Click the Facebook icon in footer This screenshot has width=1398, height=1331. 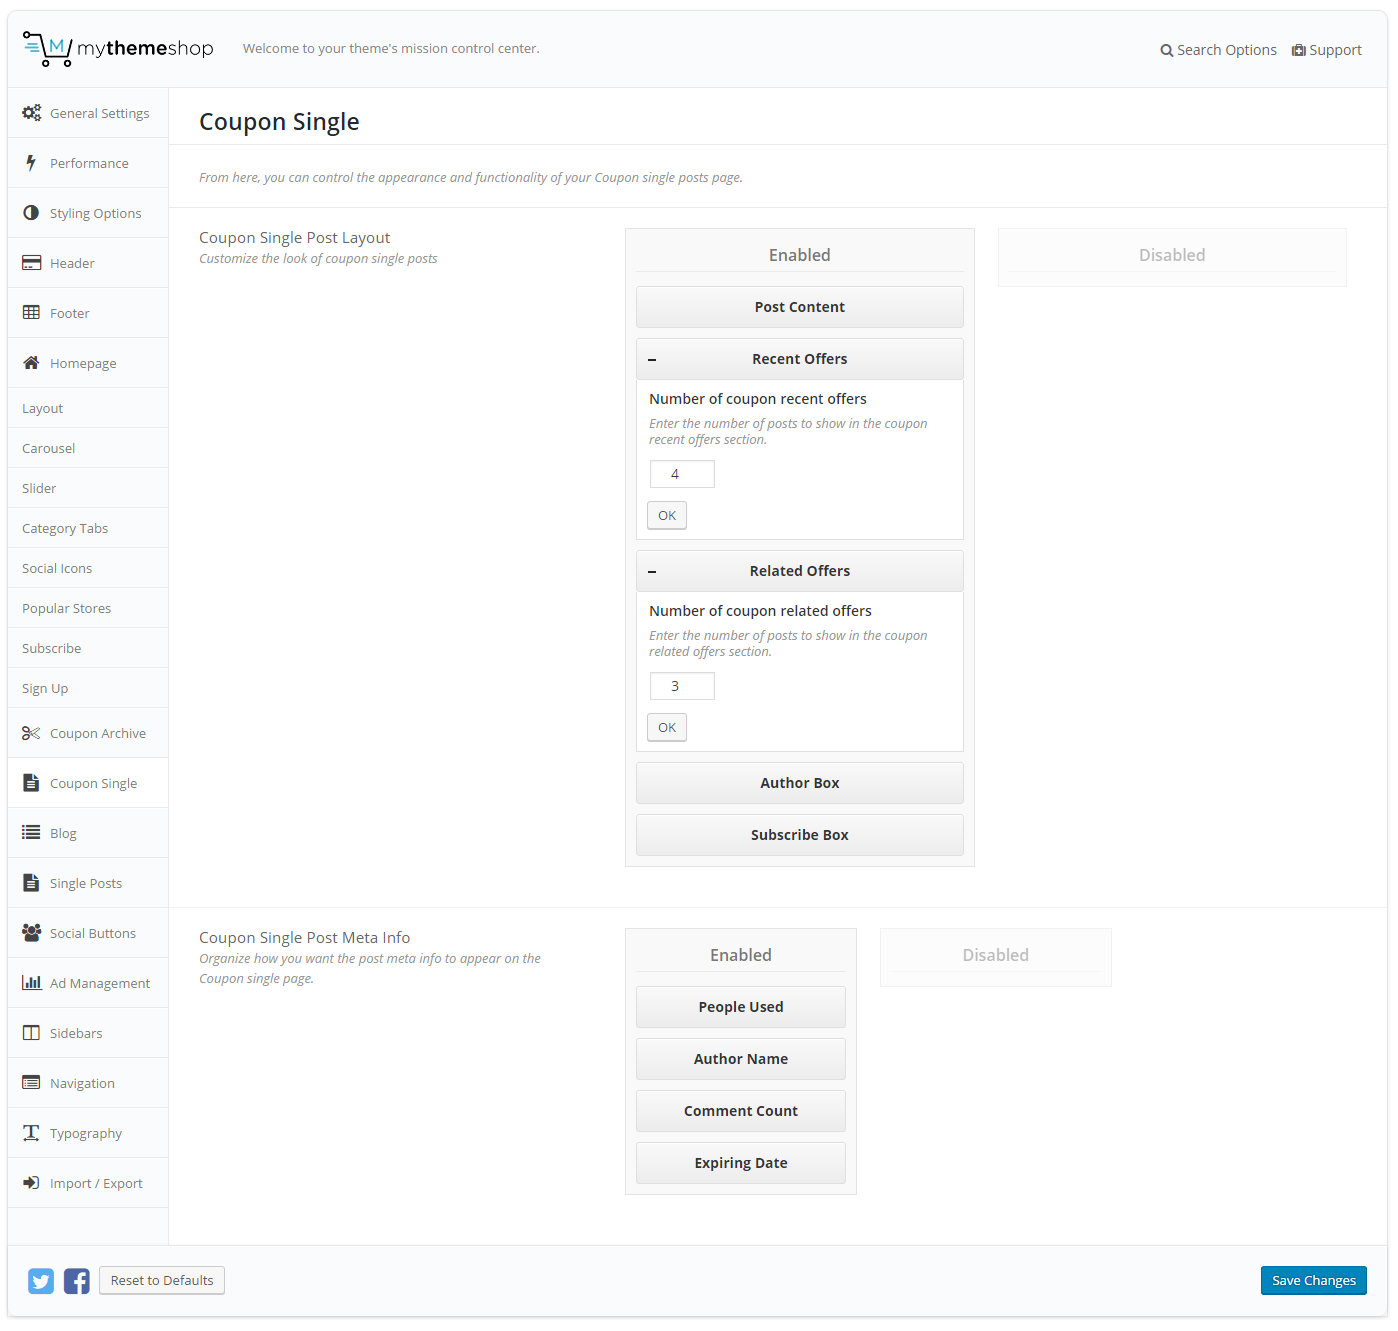[77, 1281]
